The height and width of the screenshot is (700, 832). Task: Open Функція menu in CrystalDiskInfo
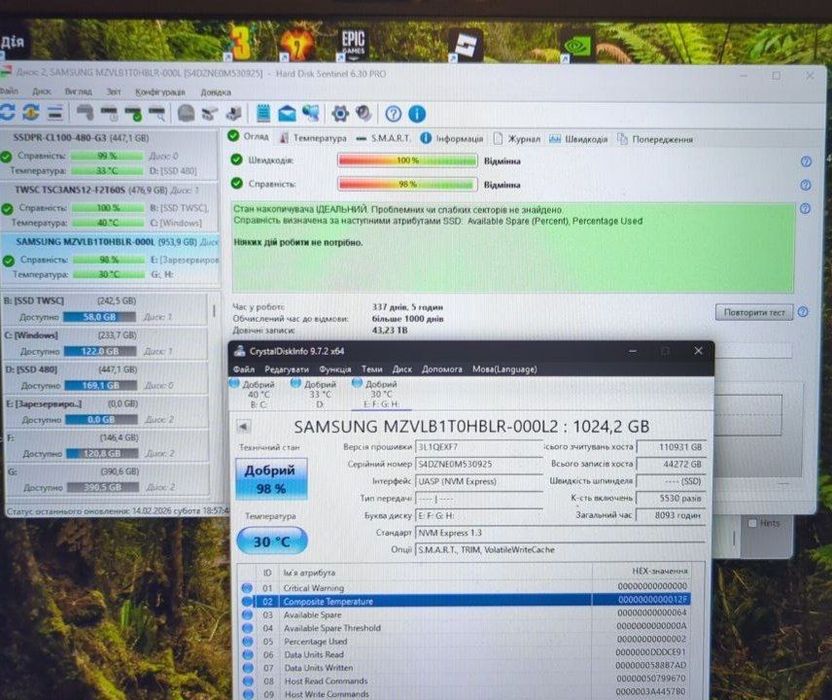pos(335,369)
